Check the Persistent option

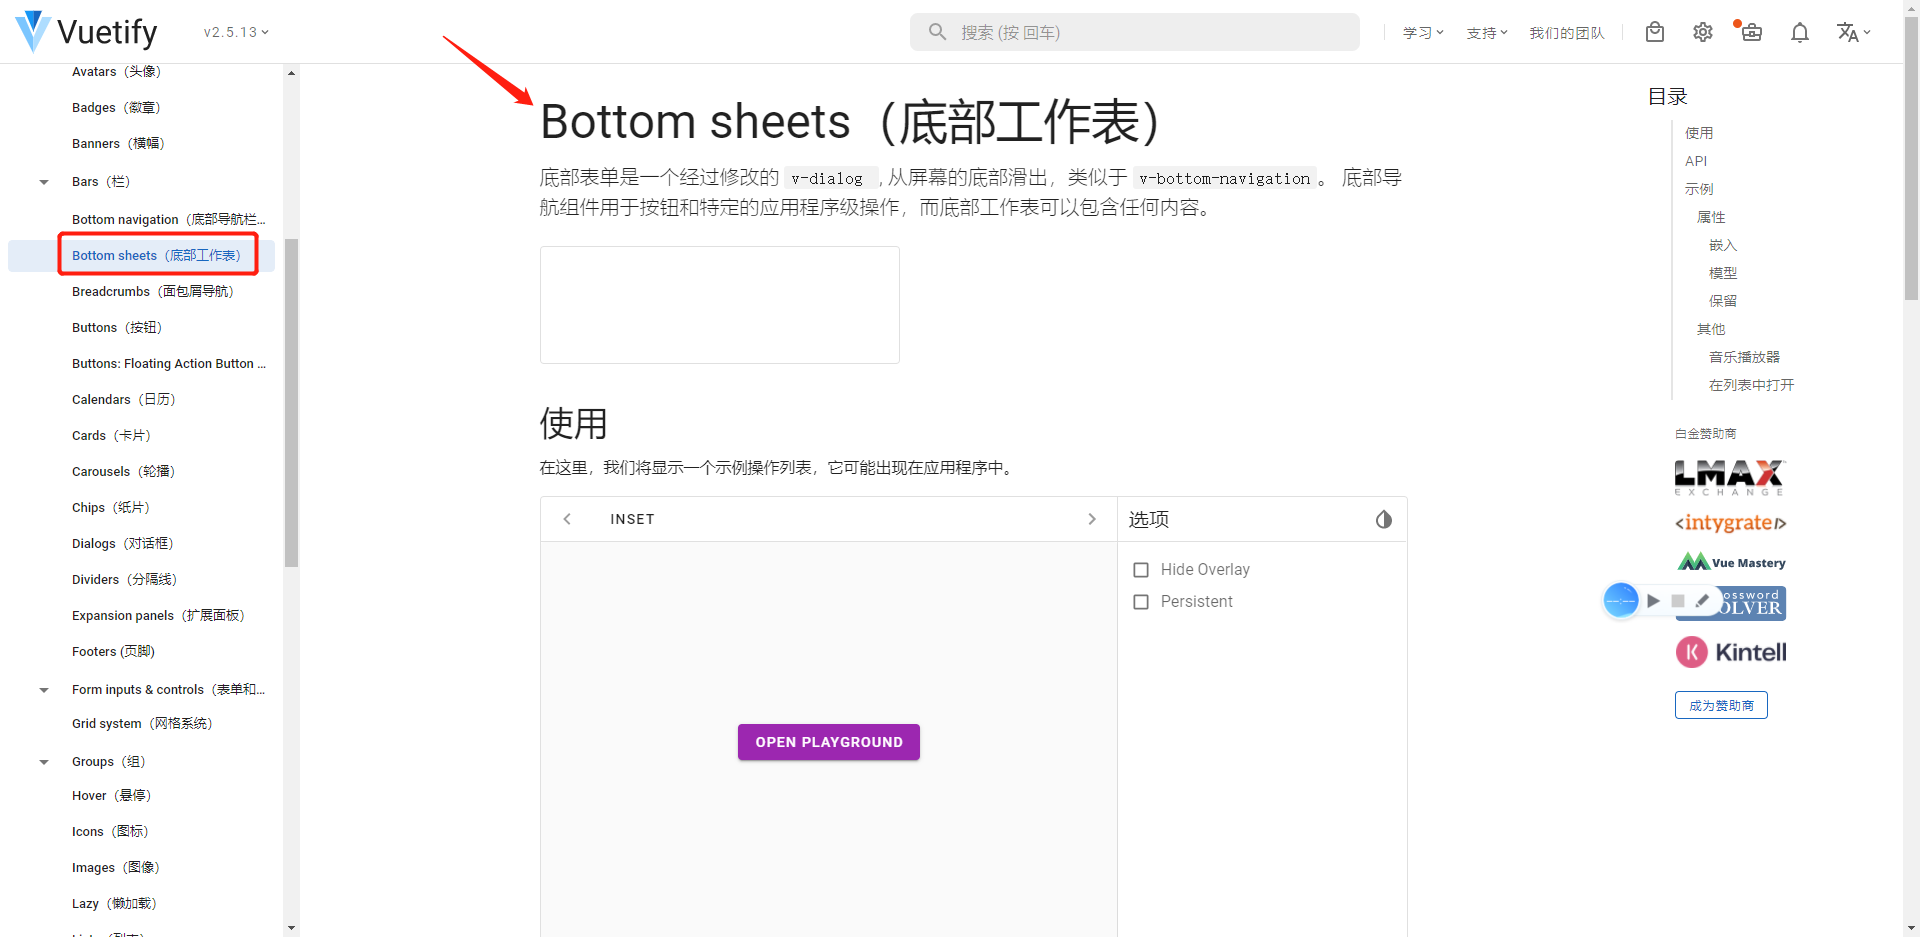(x=1141, y=601)
